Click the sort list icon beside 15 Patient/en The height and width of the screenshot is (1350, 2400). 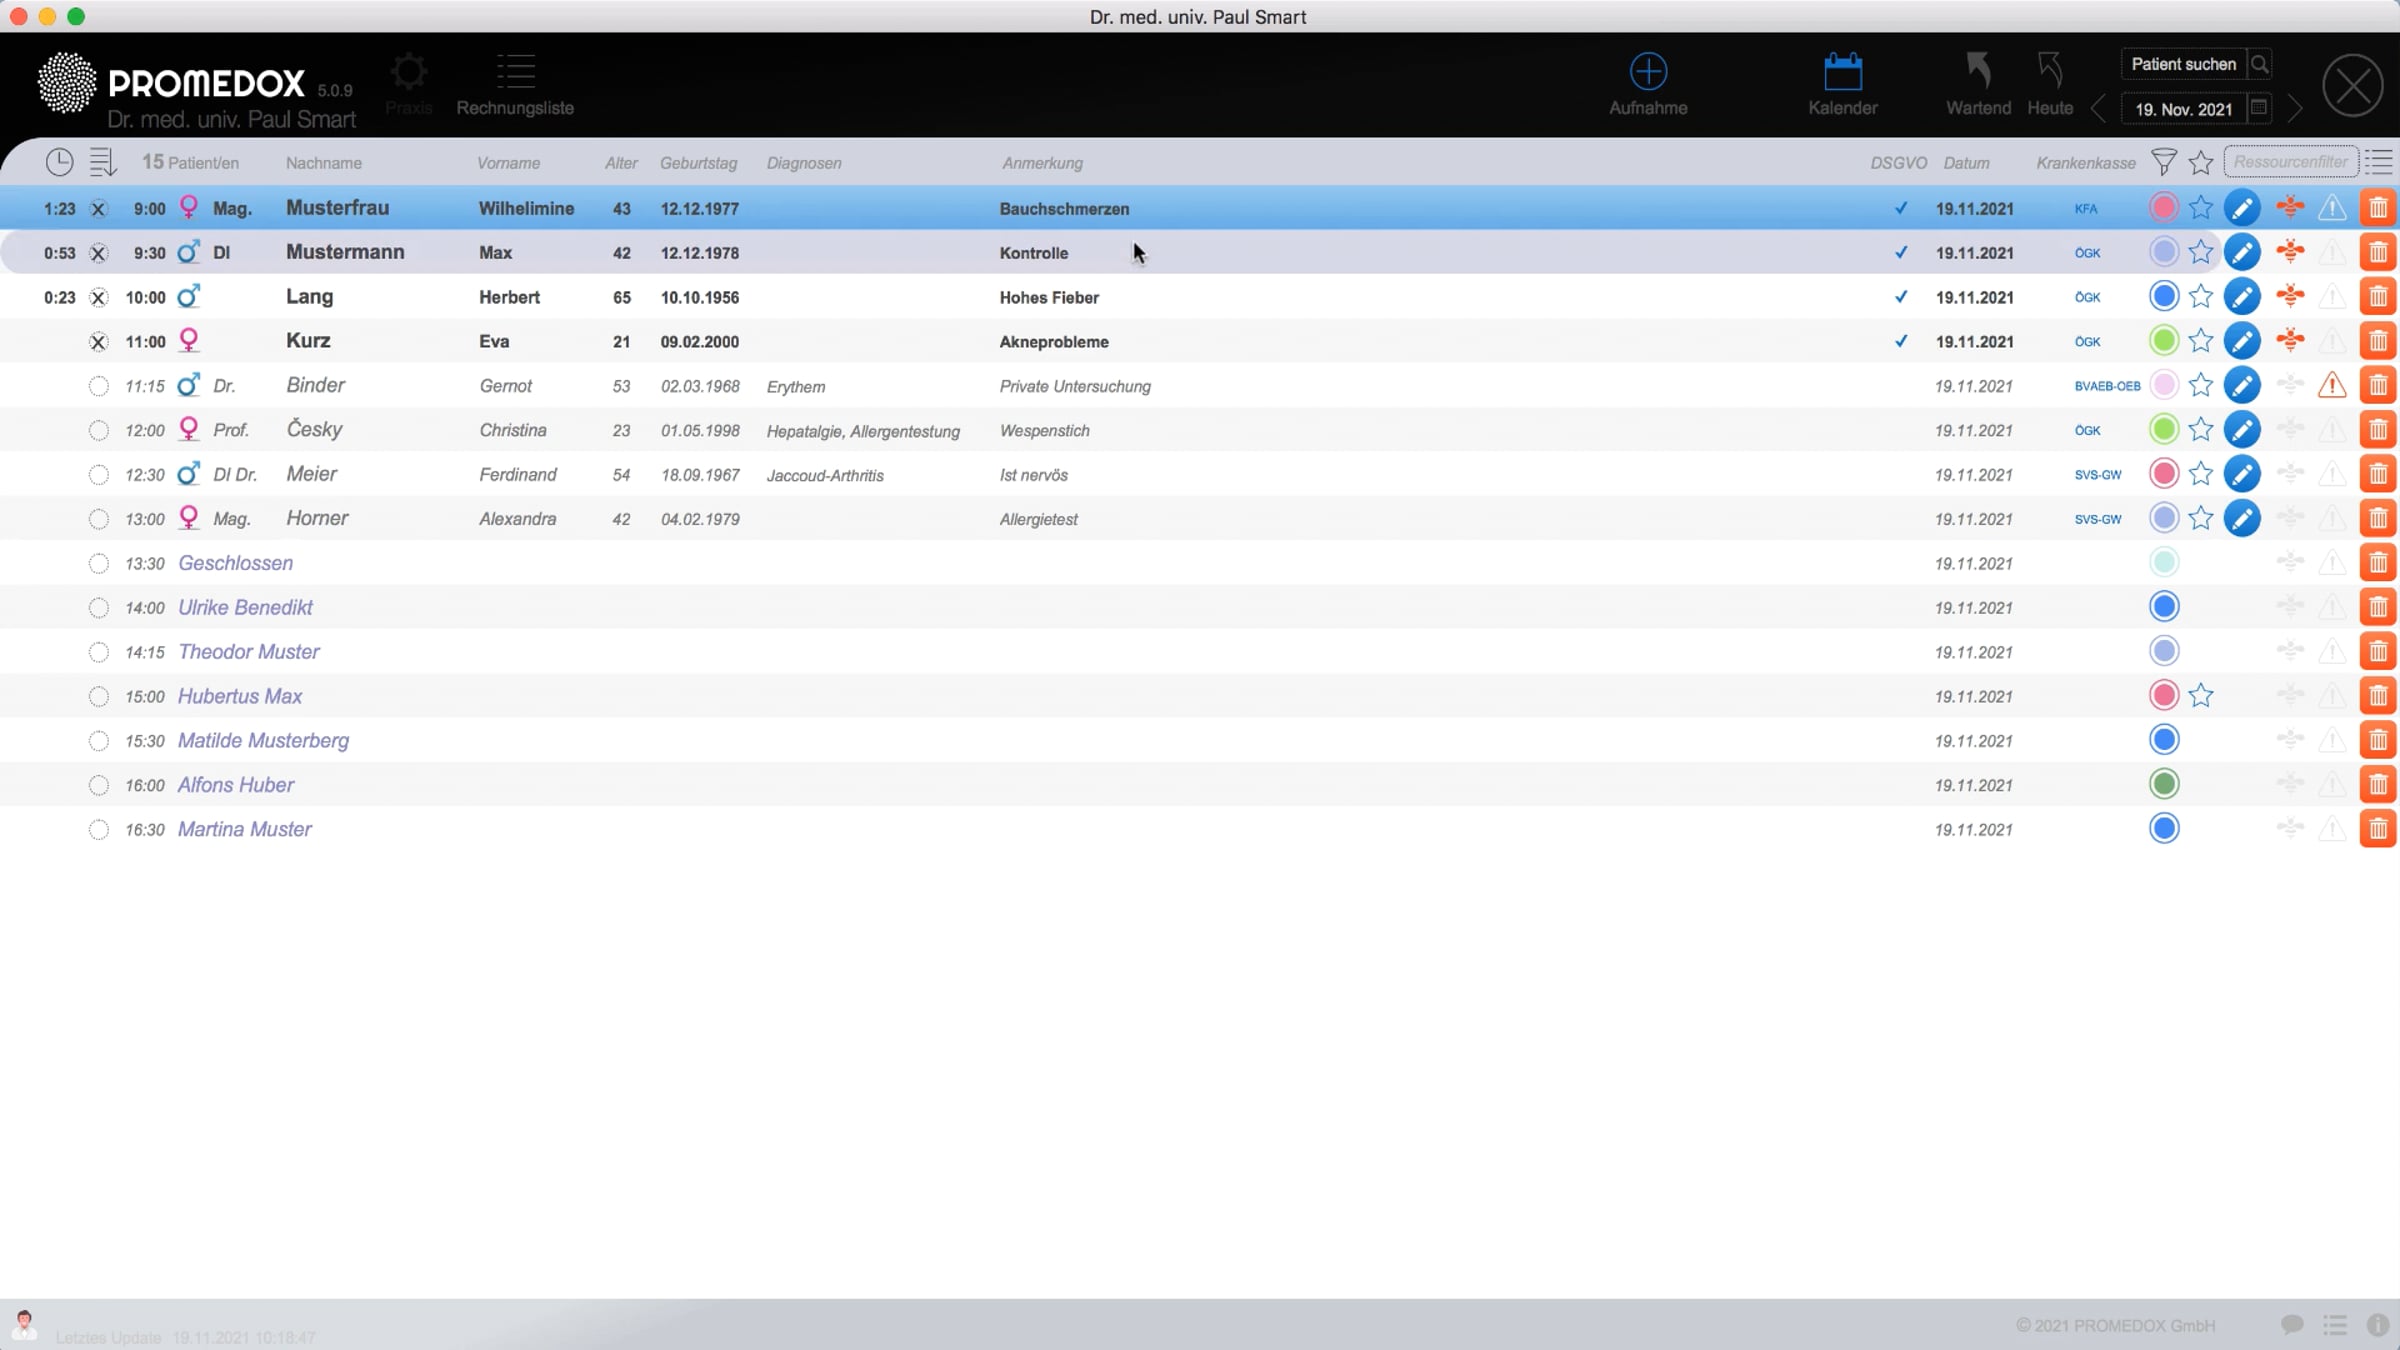click(102, 162)
